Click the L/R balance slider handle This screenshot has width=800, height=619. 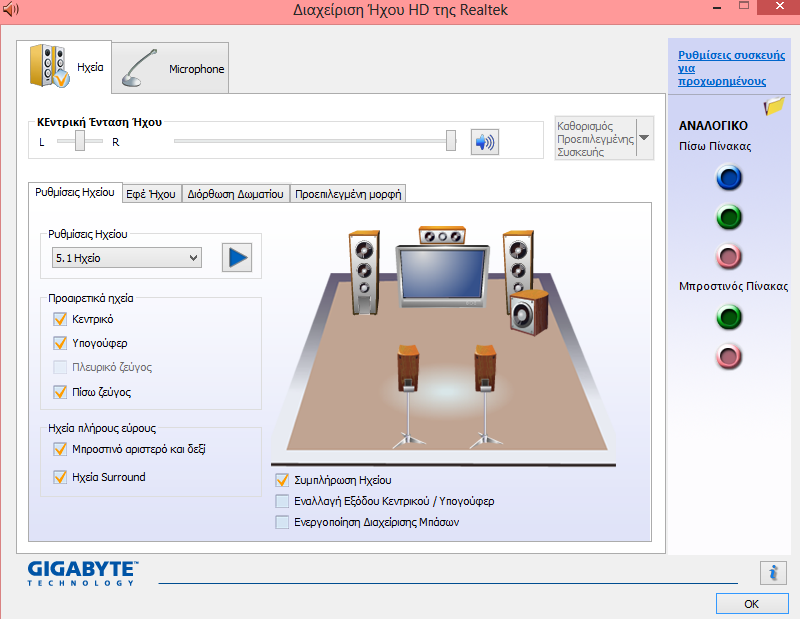coord(80,141)
